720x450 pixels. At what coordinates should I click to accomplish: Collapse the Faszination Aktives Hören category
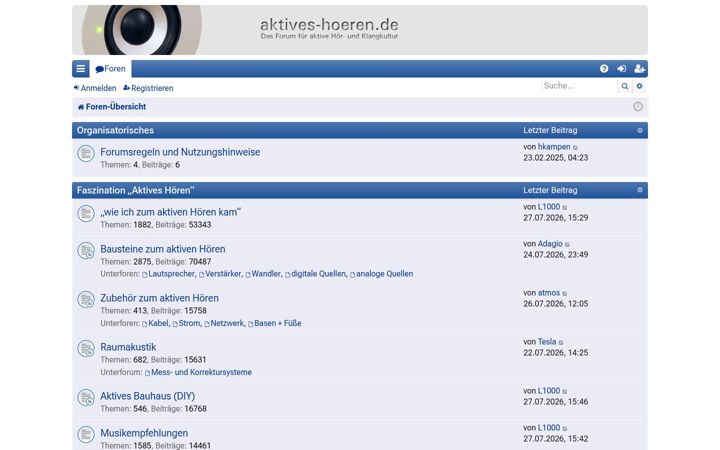(x=640, y=190)
